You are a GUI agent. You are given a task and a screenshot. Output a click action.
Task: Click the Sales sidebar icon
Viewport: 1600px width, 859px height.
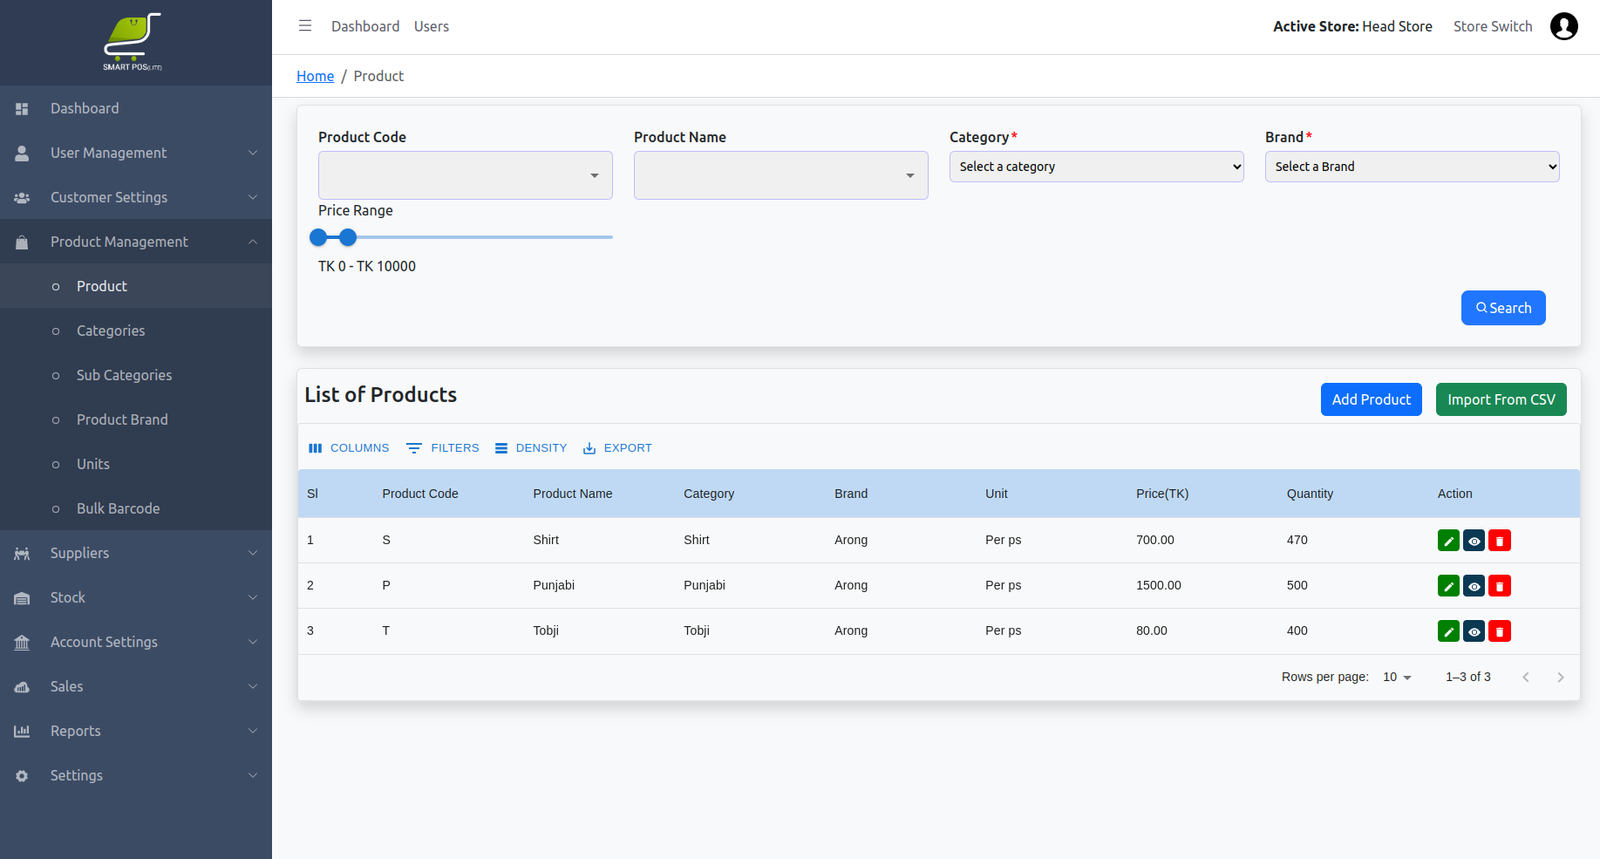click(22, 687)
